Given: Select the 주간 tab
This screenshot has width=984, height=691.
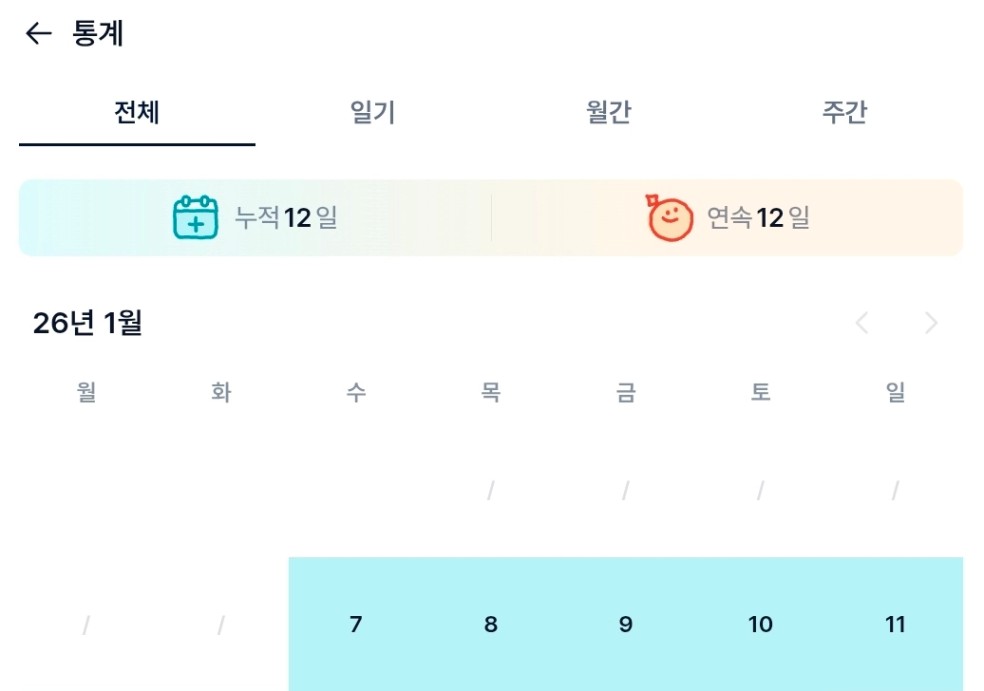Looking at the screenshot, I should (x=844, y=113).
